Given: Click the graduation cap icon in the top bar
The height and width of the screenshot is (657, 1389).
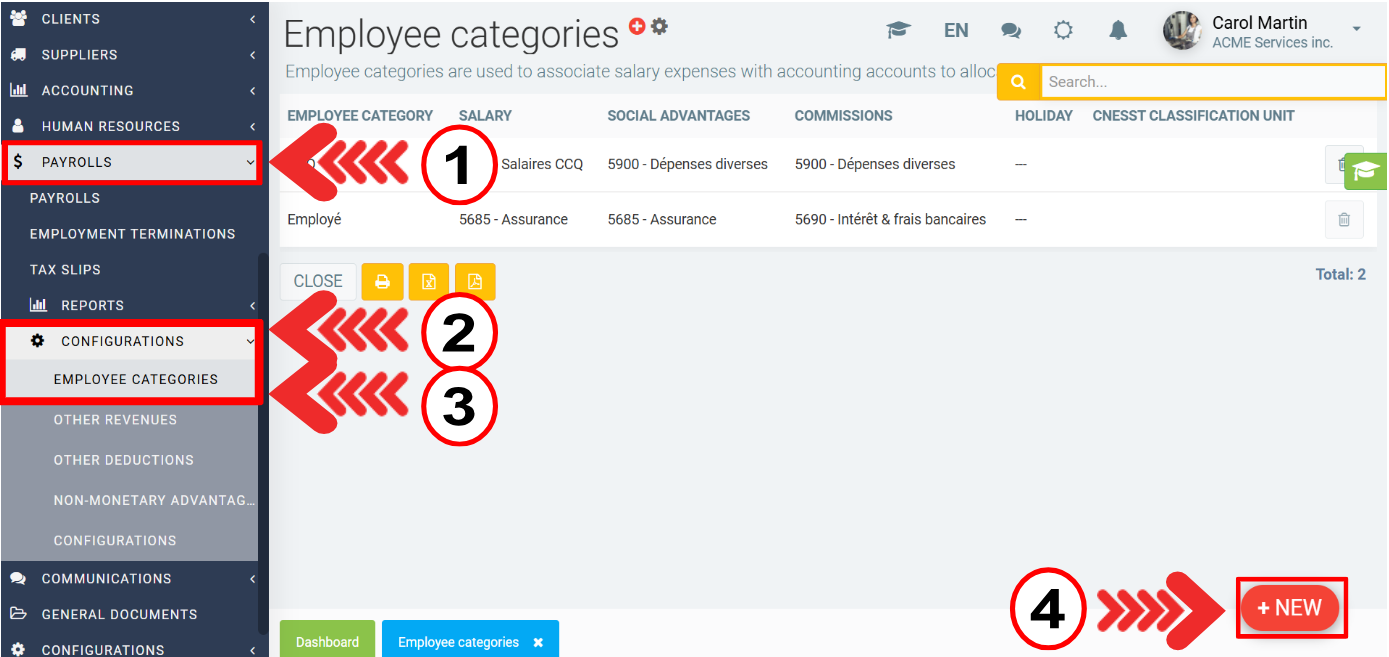Looking at the screenshot, I should [898, 31].
